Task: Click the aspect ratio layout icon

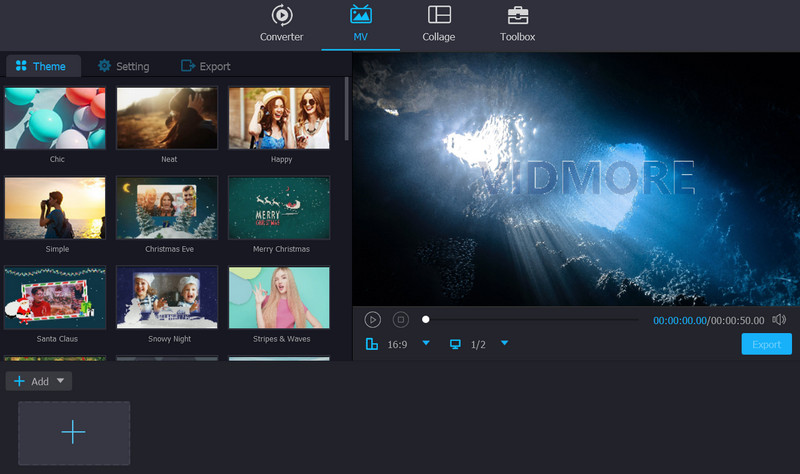Action: click(x=372, y=344)
